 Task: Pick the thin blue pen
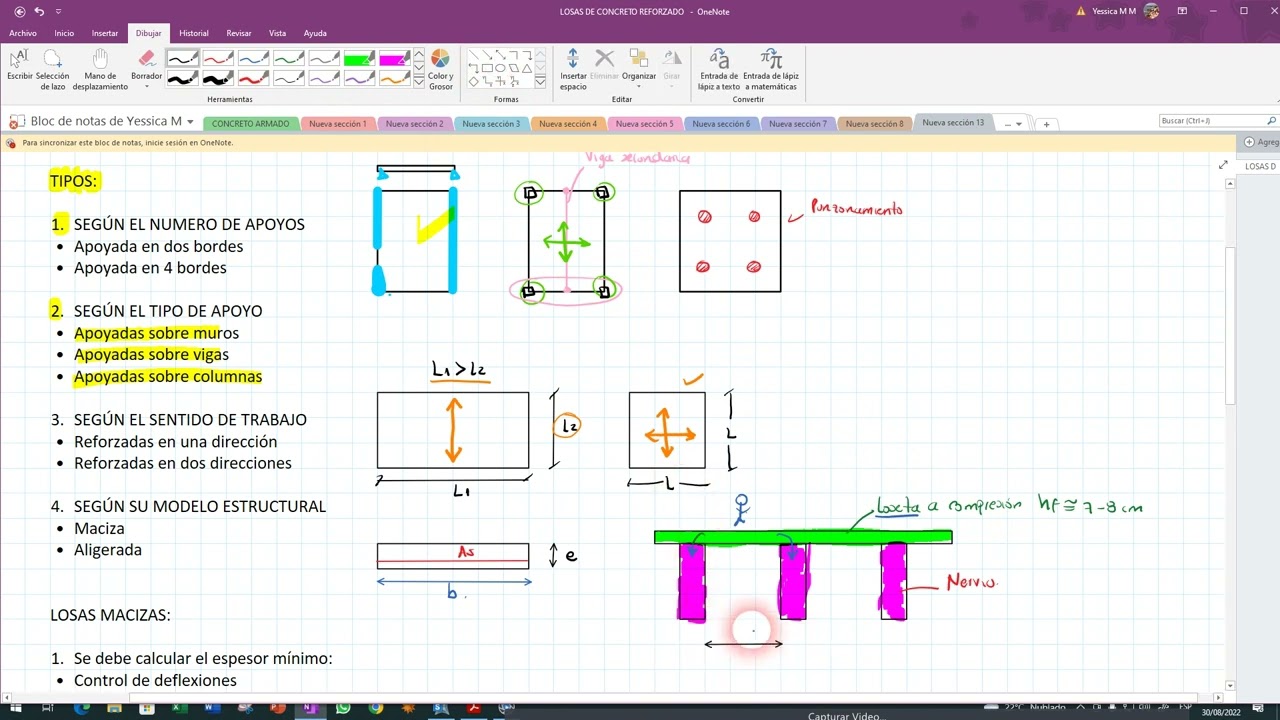tap(253, 59)
